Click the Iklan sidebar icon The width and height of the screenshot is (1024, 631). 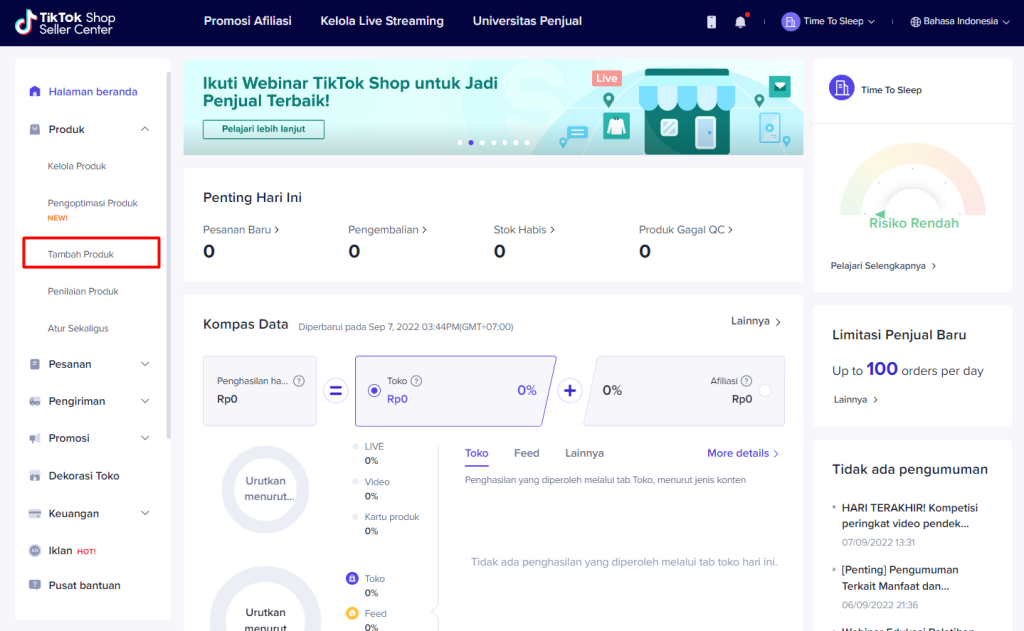point(35,551)
